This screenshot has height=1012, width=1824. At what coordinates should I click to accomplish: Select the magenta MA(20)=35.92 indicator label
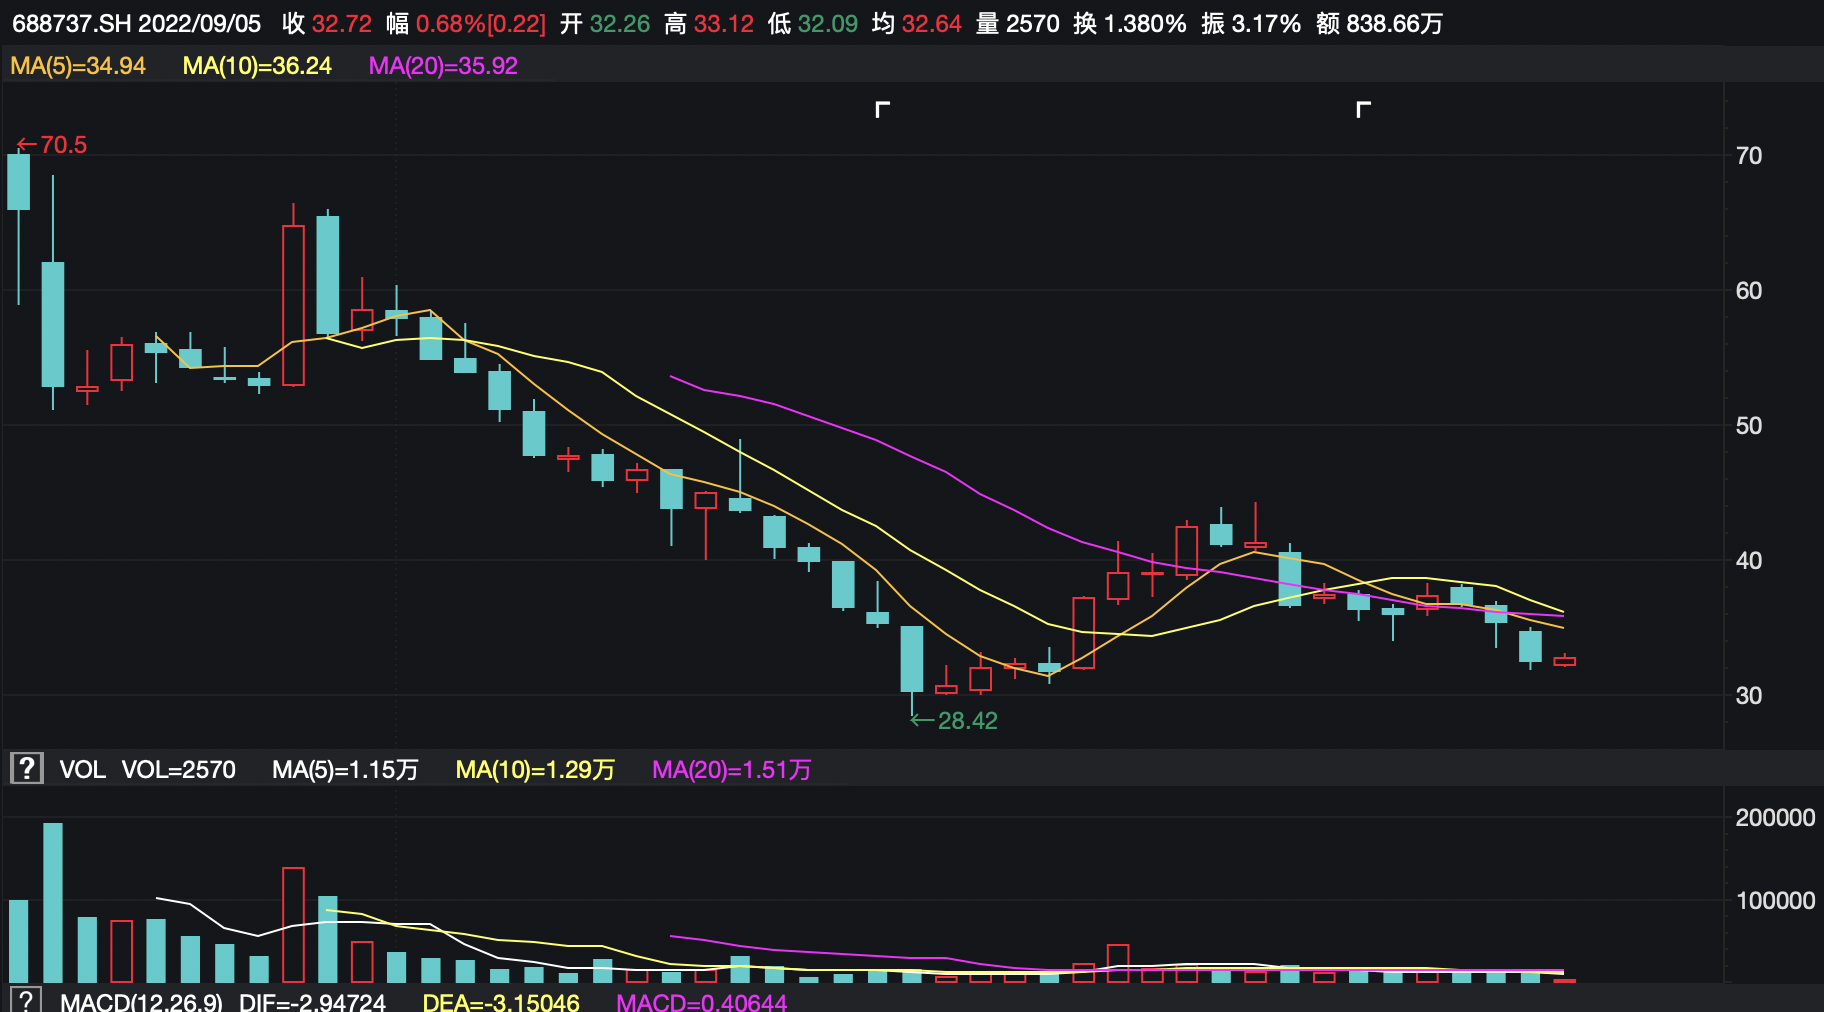pos(443,66)
